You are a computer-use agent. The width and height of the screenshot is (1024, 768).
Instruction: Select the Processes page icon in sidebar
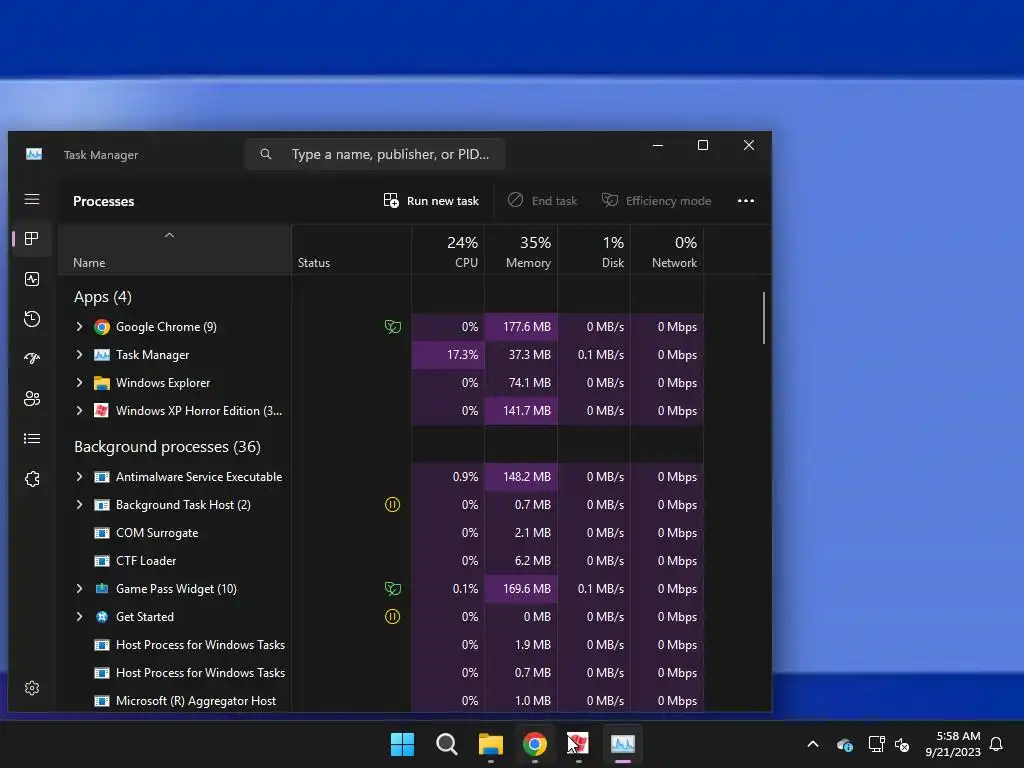[32, 239]
